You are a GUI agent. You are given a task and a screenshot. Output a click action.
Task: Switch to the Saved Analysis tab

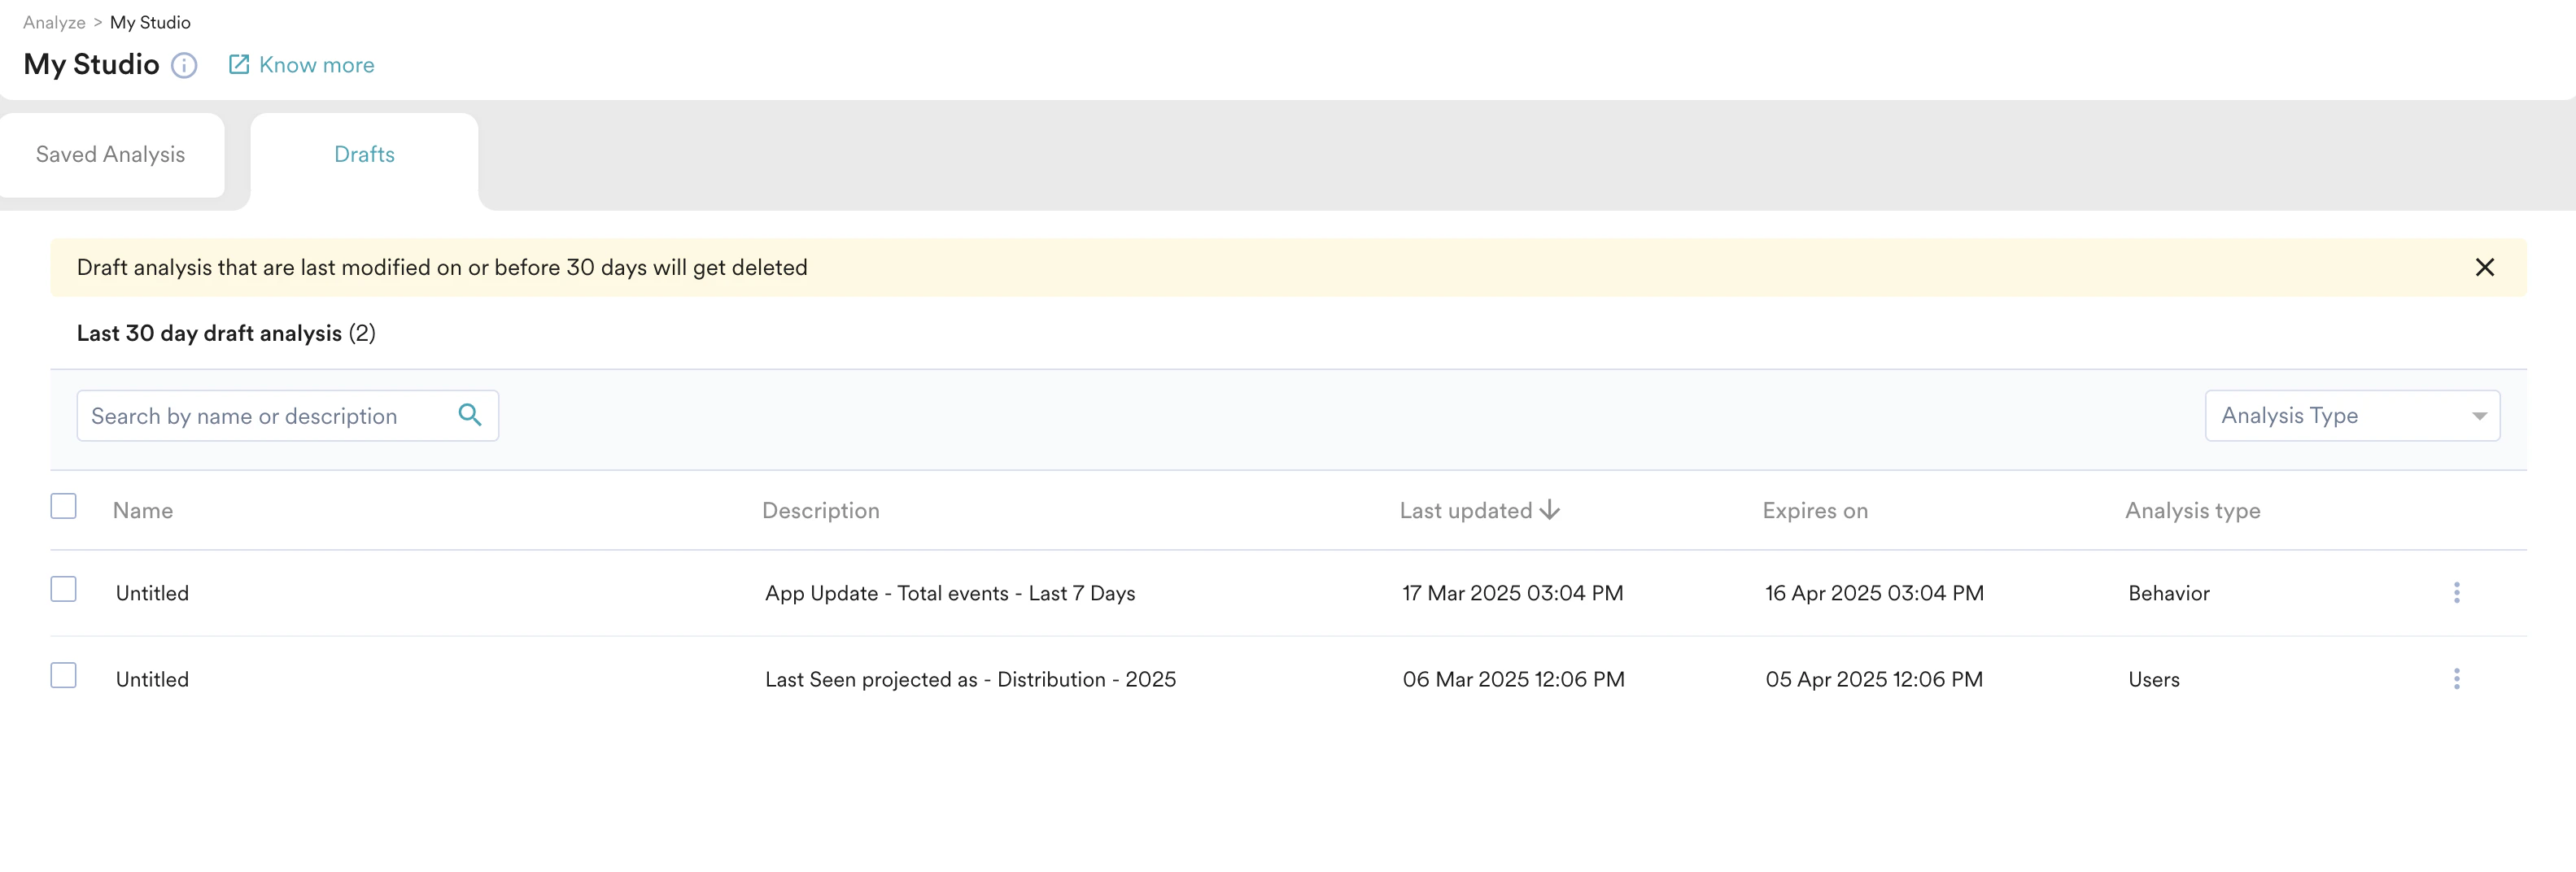click(110, 155)
